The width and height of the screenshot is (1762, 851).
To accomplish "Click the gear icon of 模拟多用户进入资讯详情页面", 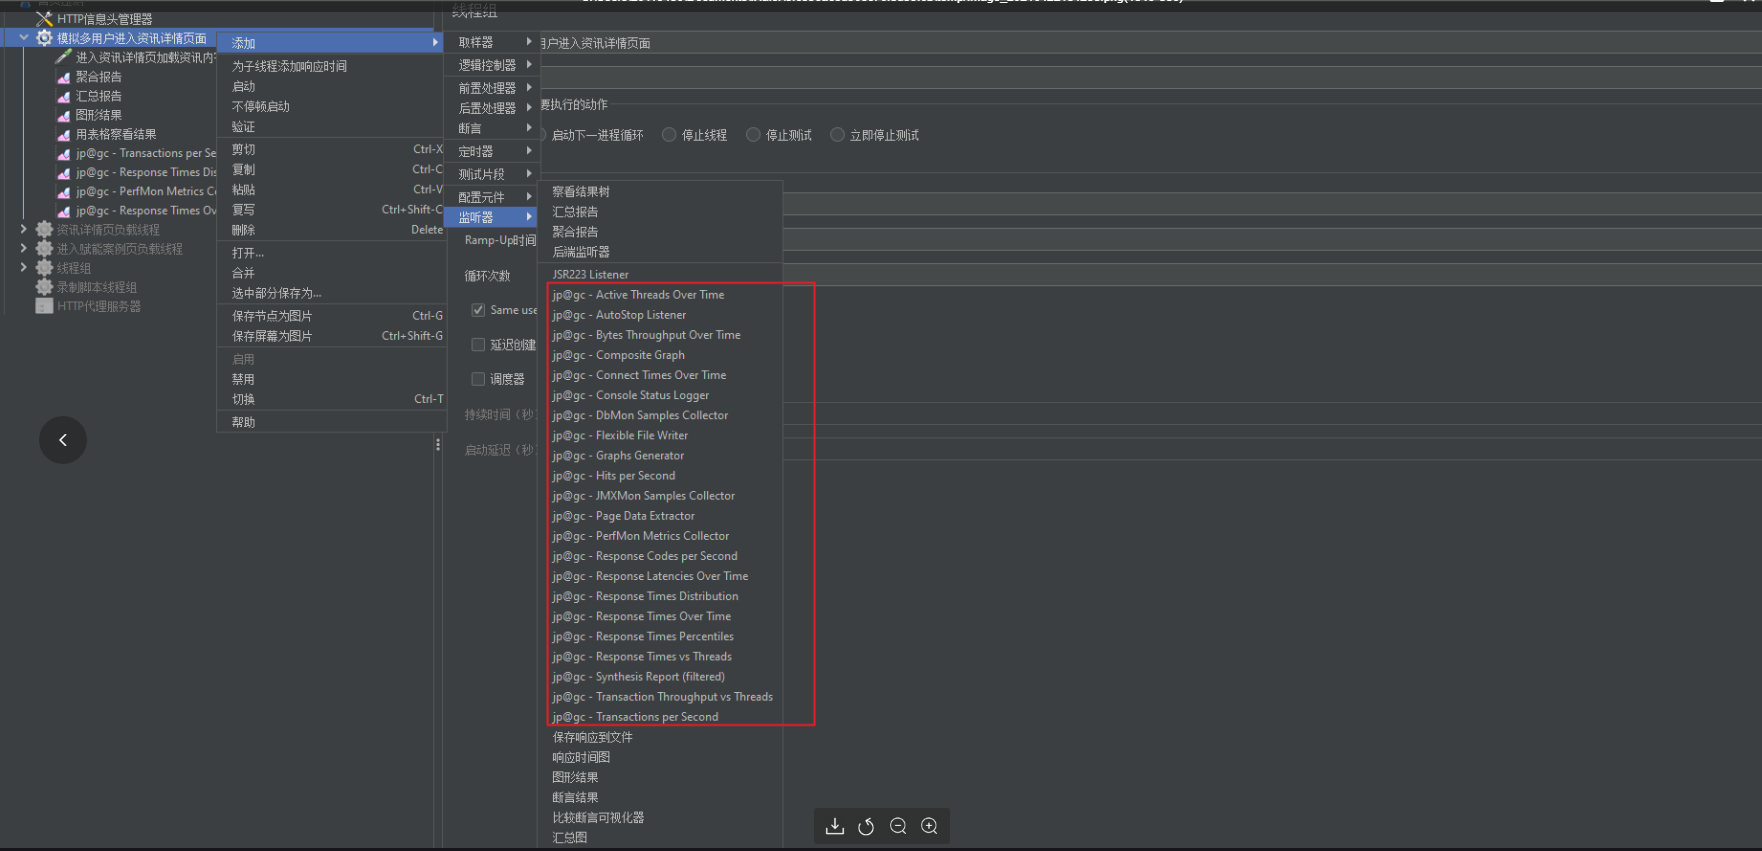I will coord(45,38).
